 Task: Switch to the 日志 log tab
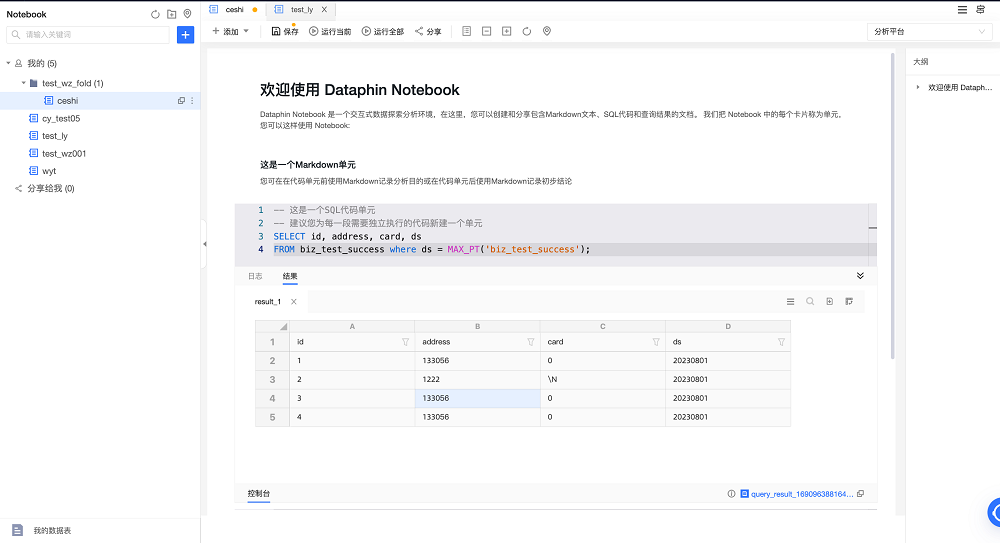click(255, 276)
